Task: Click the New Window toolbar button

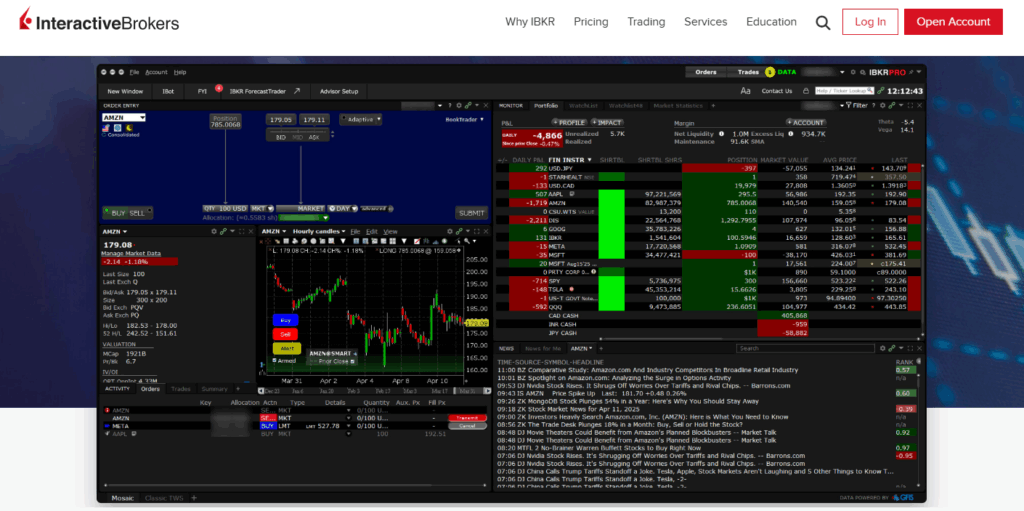Action: coord(125,91)
